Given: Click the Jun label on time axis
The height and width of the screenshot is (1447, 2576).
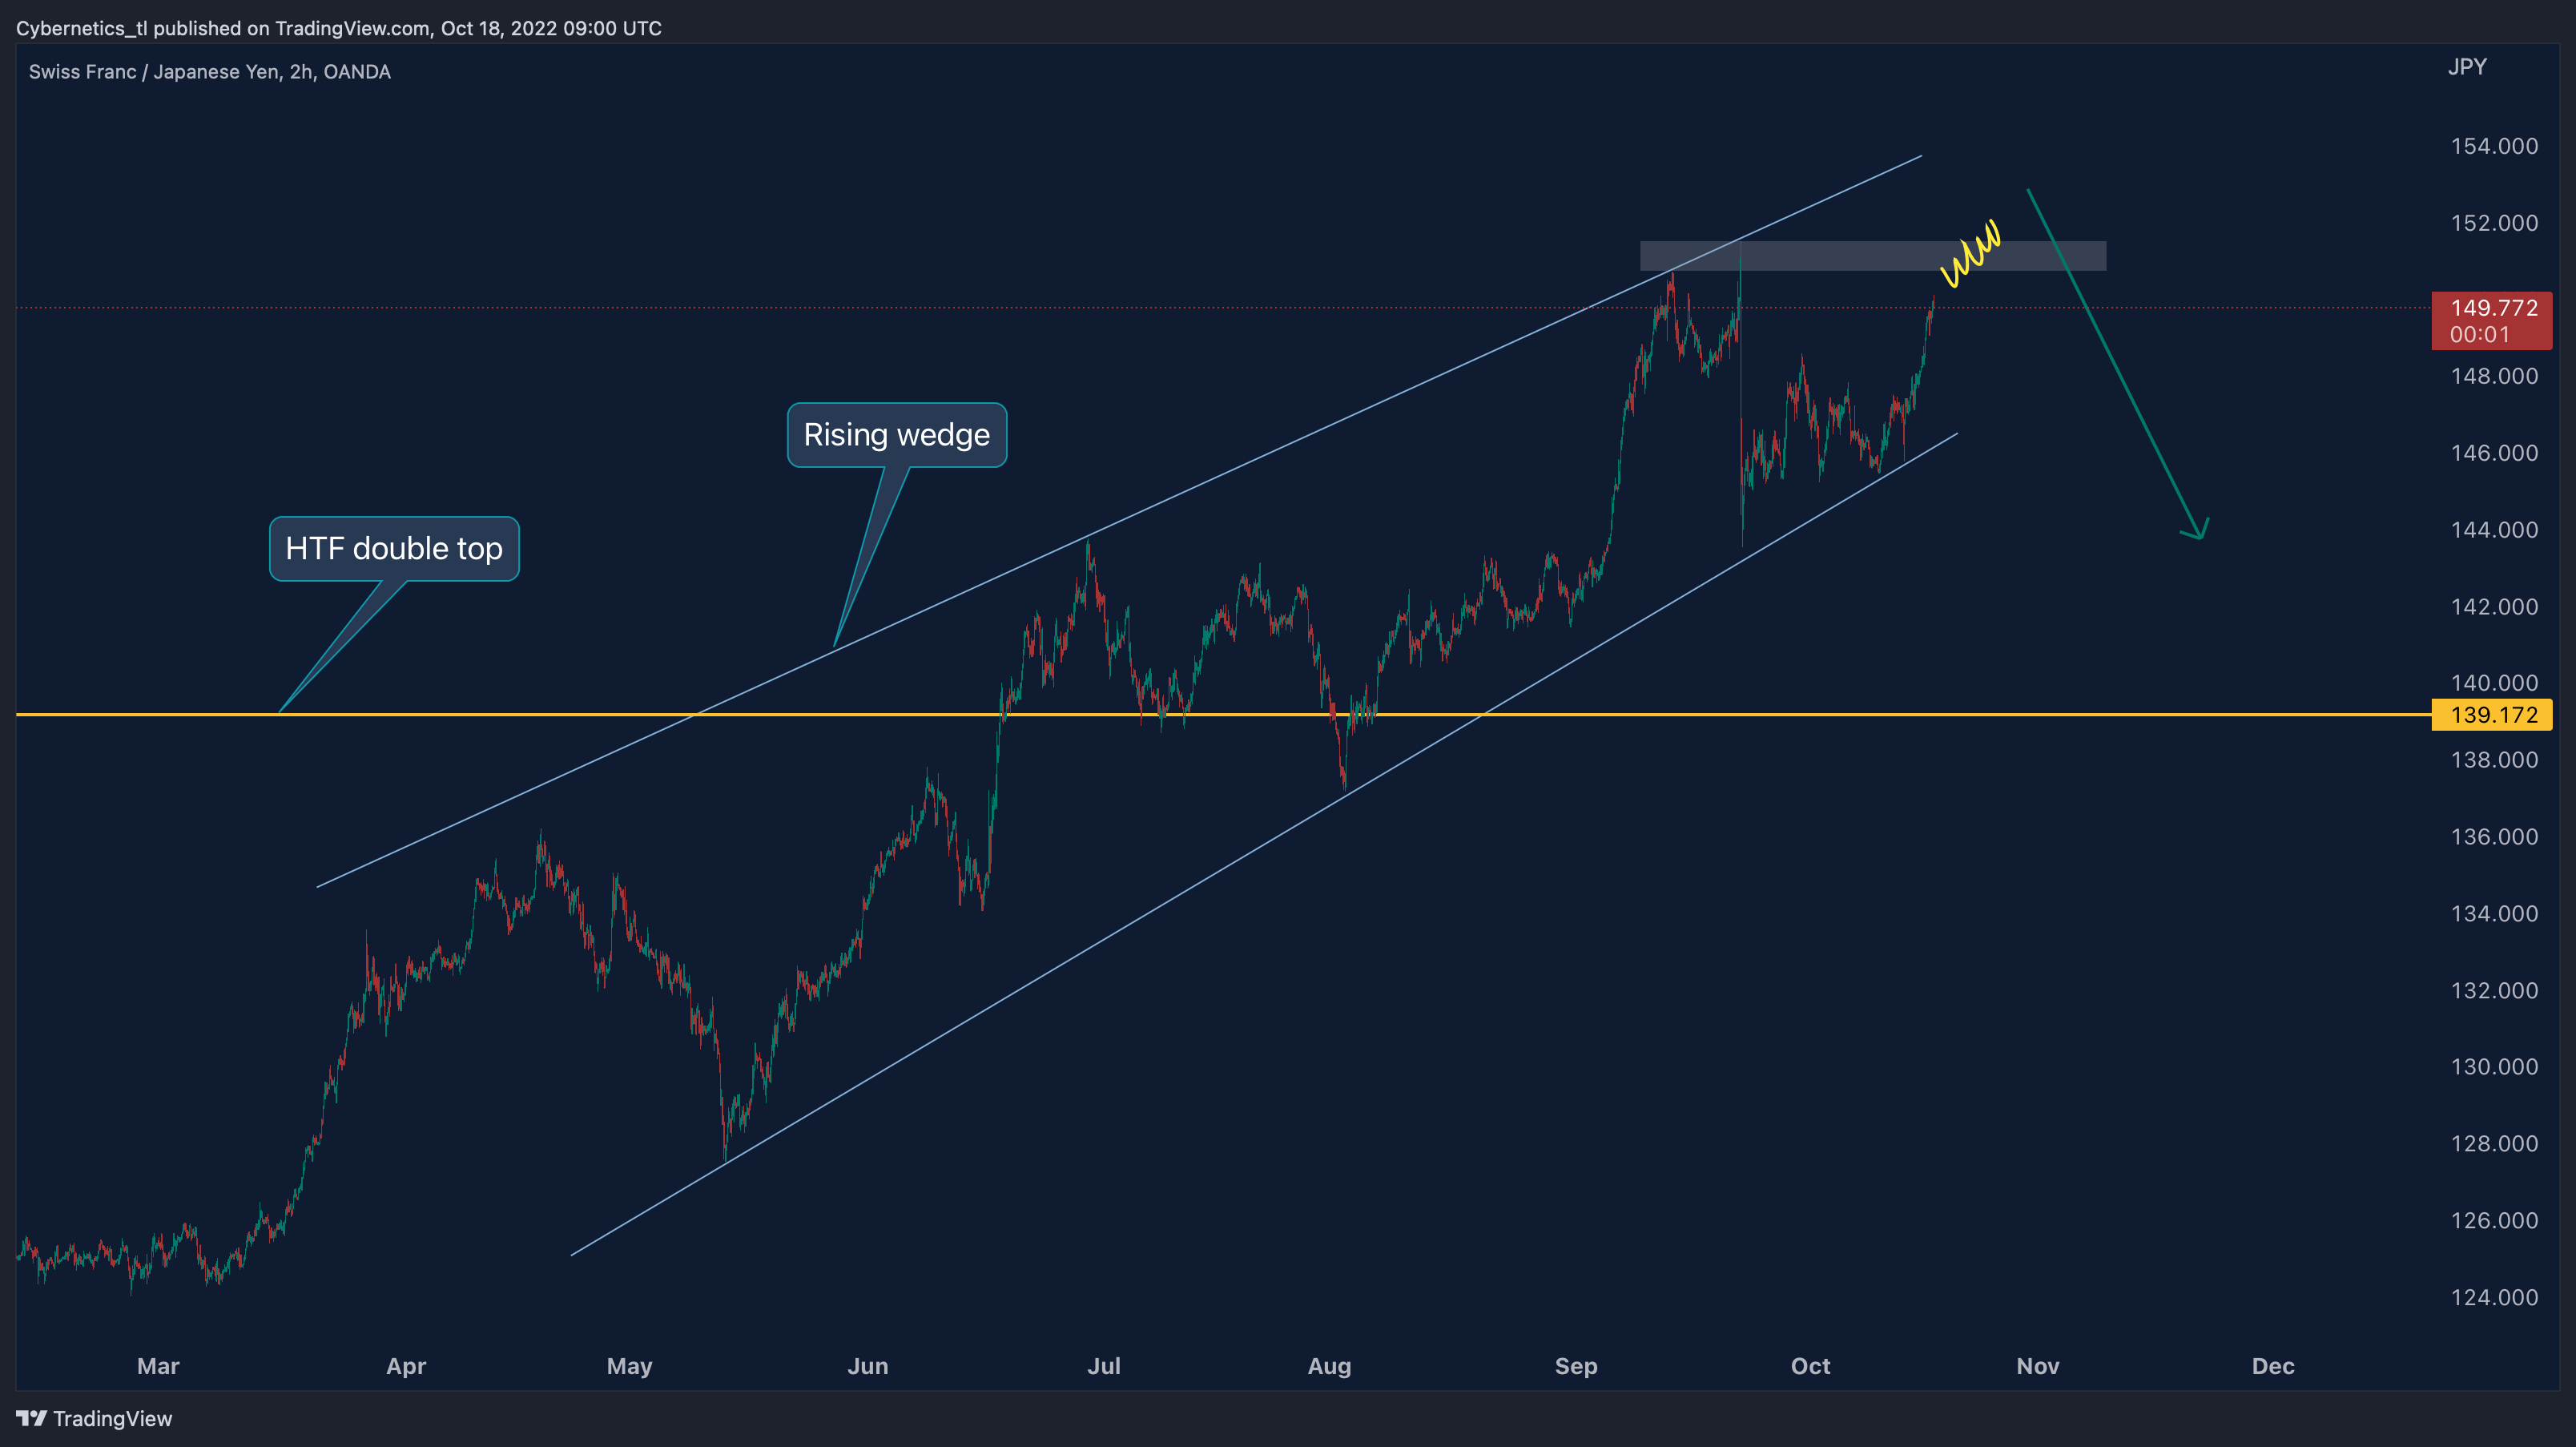Looking at the screenshot, I should click(867, 1366).
